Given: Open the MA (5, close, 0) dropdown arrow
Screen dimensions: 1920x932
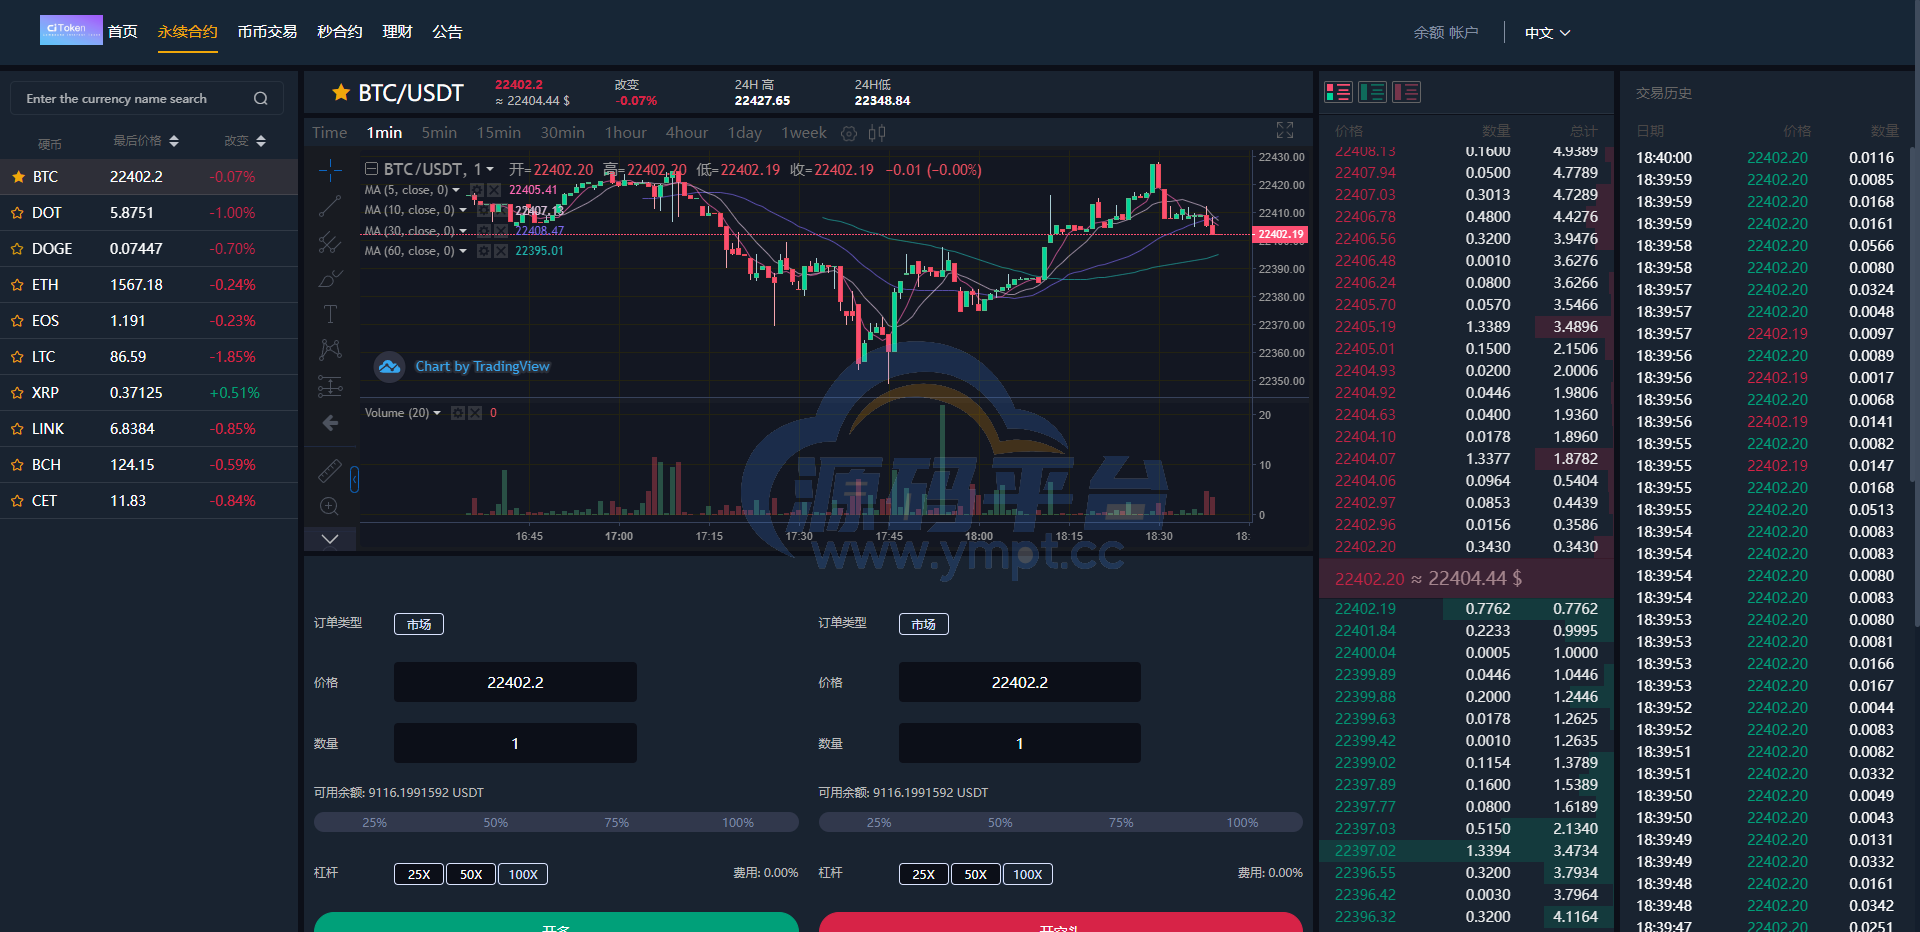Looking at the screenshot, I should tap(456, 190).
